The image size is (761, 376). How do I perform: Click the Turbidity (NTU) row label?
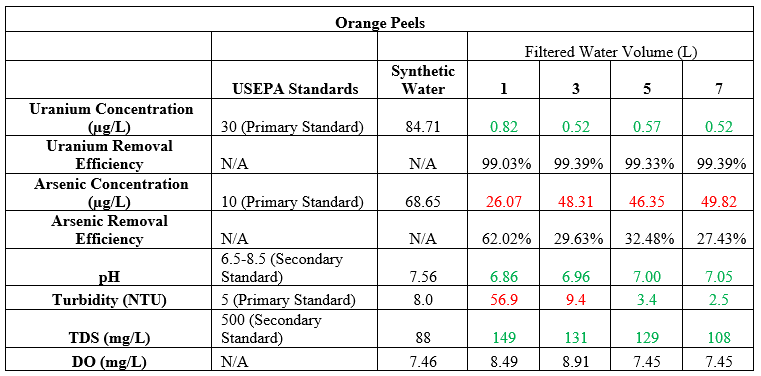pos(111,300)
